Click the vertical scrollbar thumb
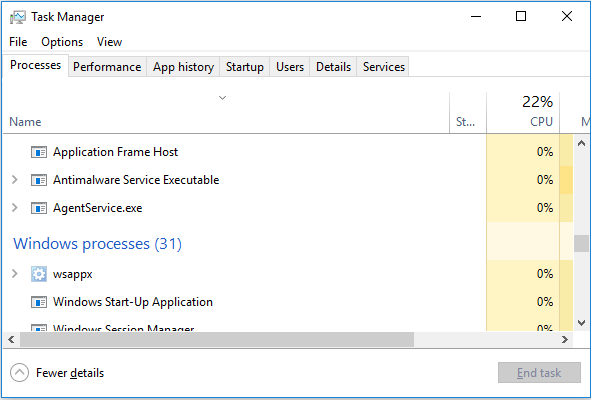 [581, 243]
